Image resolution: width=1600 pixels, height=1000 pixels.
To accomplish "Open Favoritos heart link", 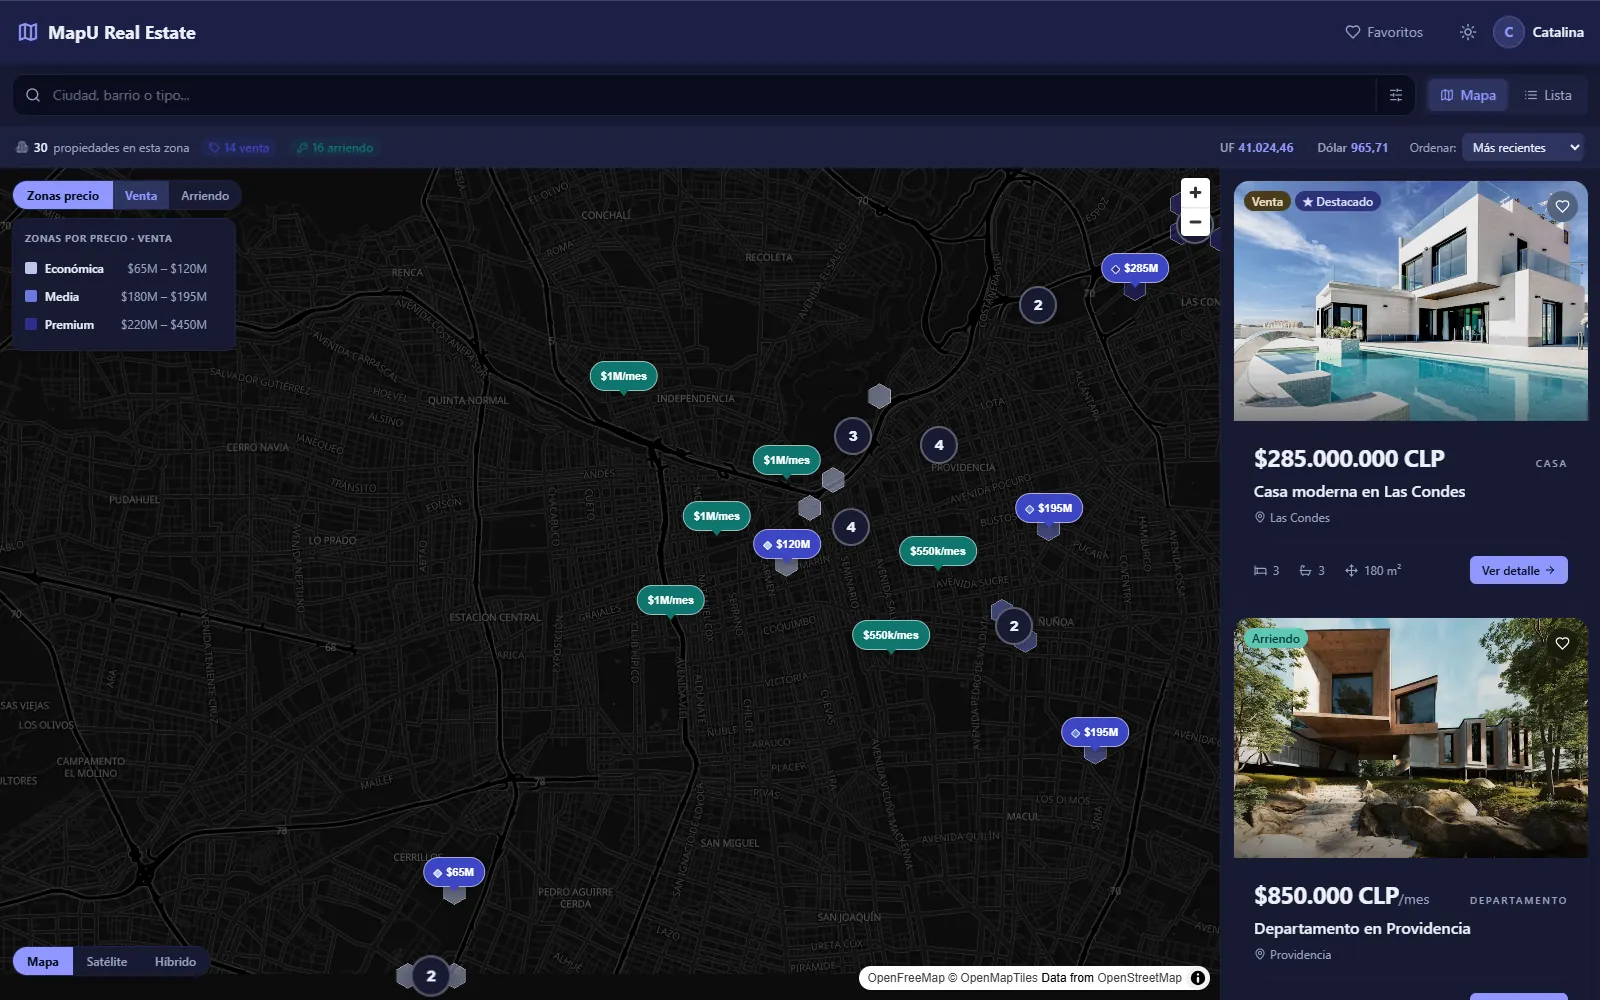I will pyautogui.click(x=1384, y=32).
